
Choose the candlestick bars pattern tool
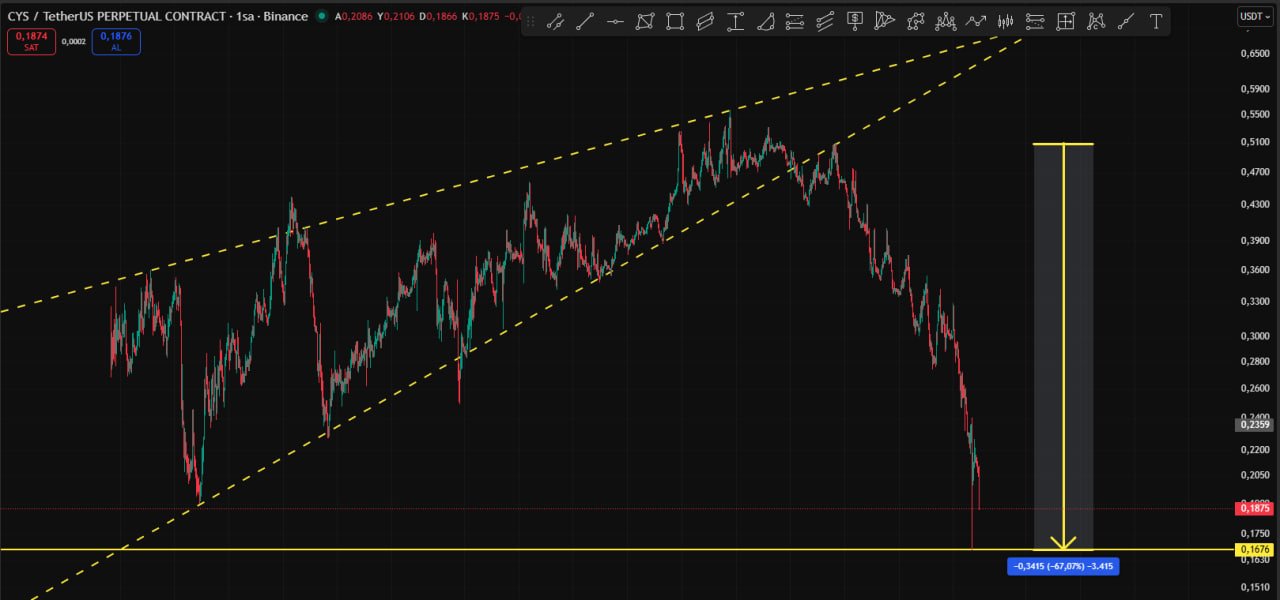(x=1005, y=21)
